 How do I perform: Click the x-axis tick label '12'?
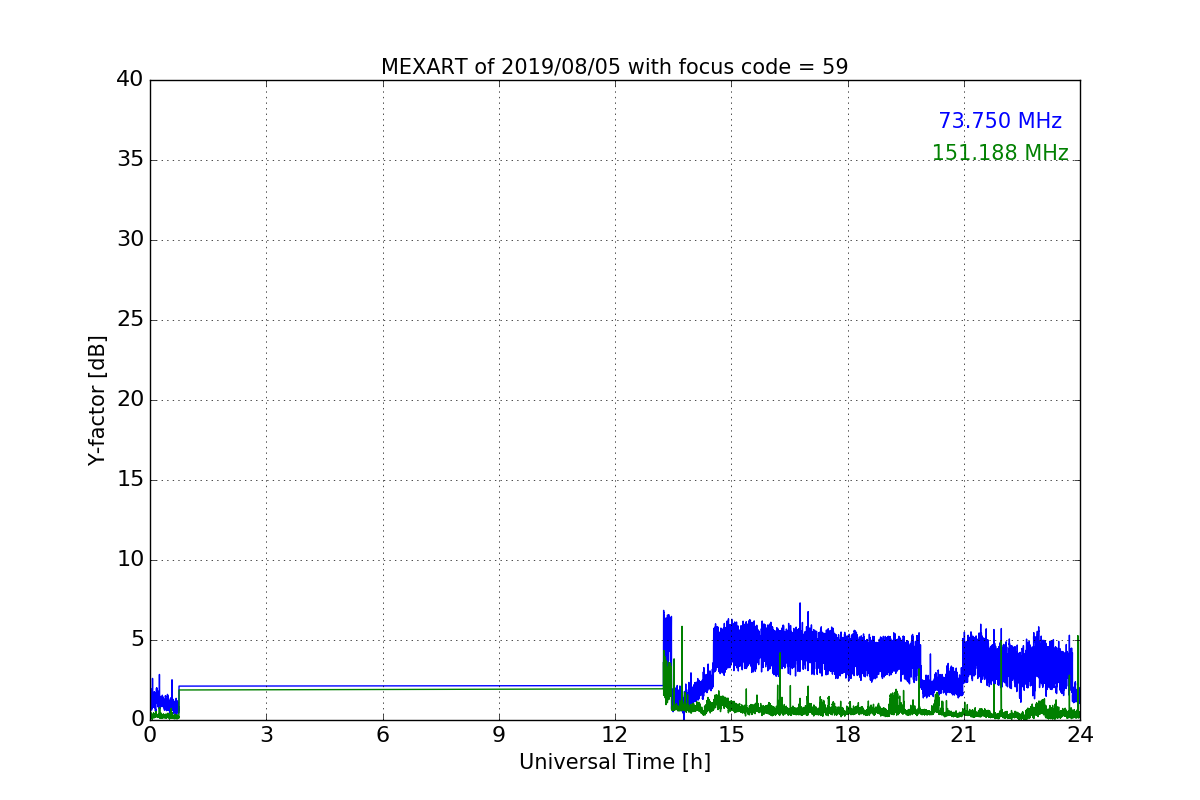point(614,734)
